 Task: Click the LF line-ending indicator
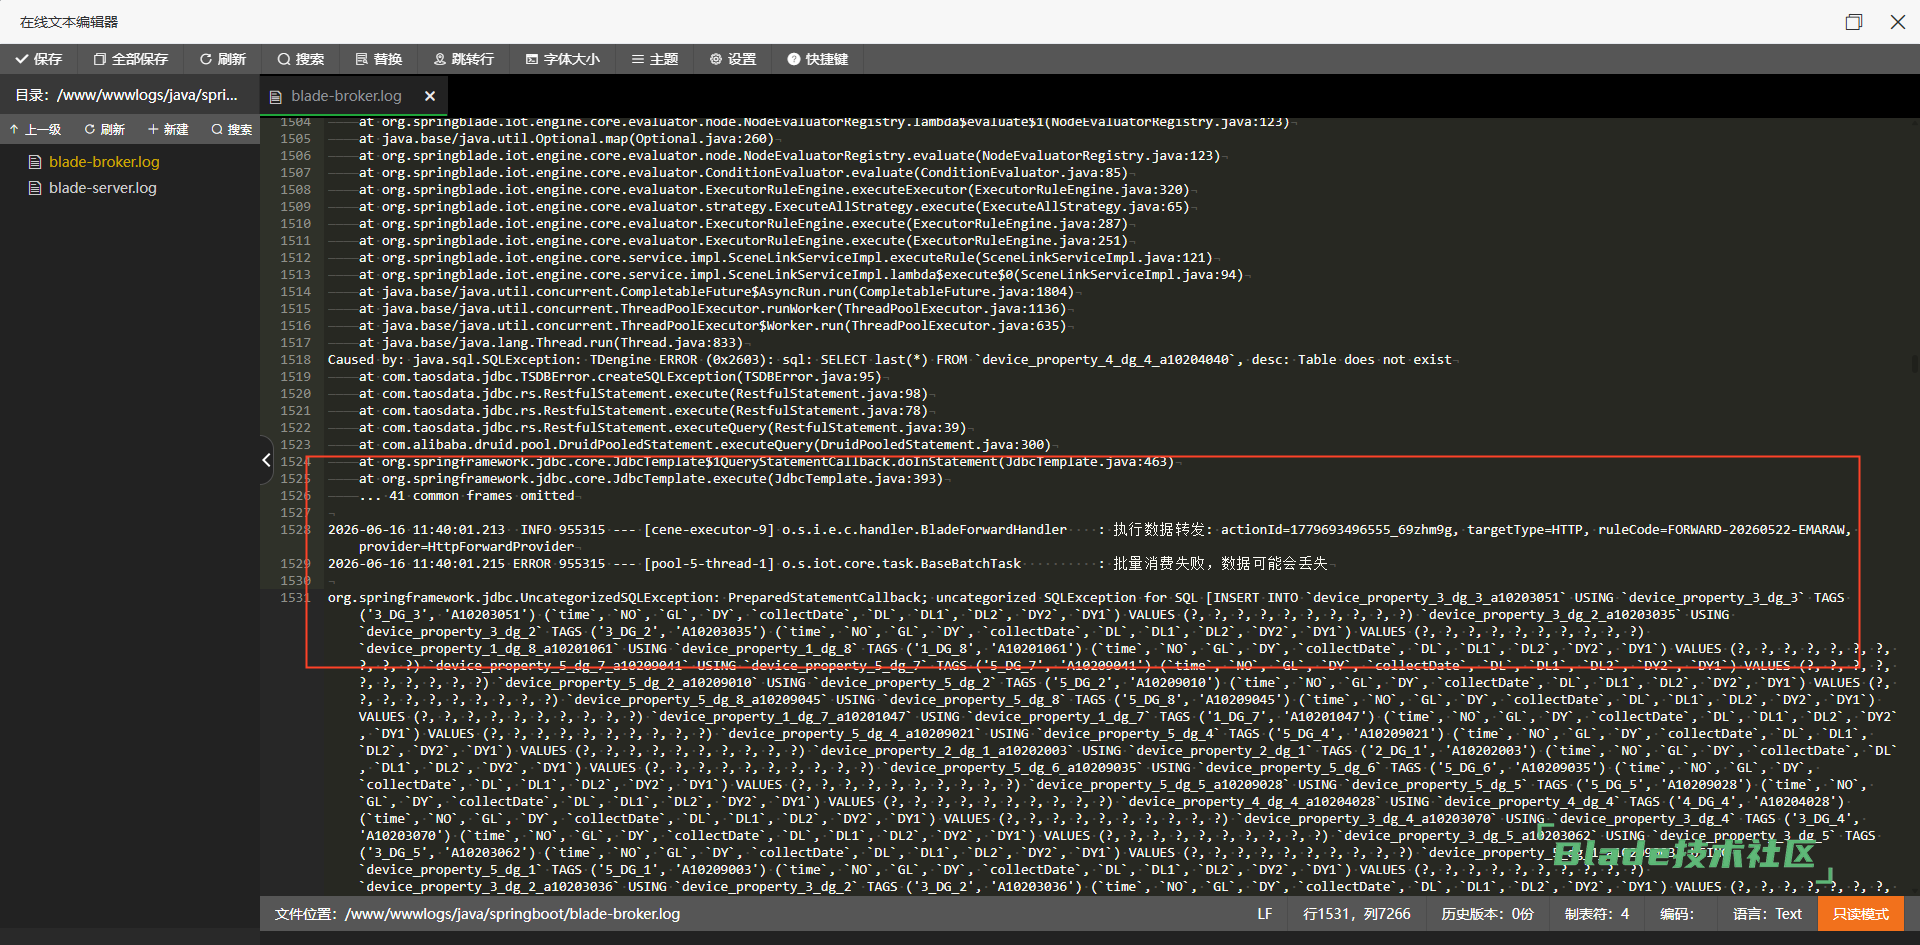point(1265,914)
